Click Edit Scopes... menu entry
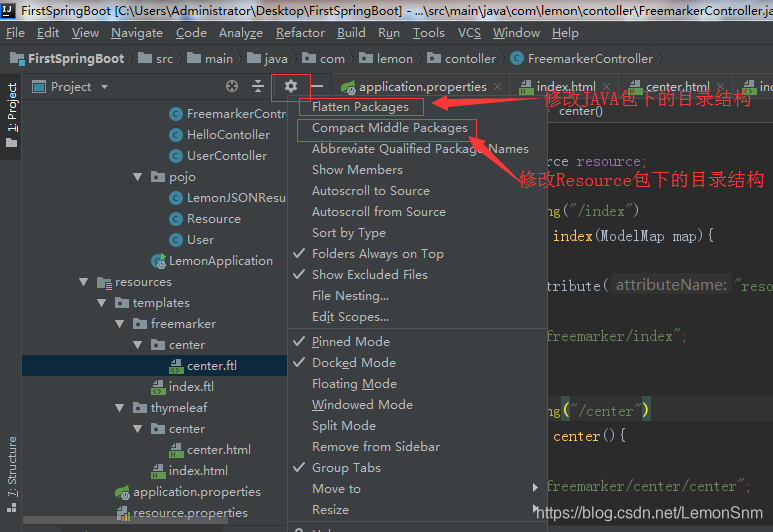Viewport: 773px width, 532px height. (x=350, y=317)
